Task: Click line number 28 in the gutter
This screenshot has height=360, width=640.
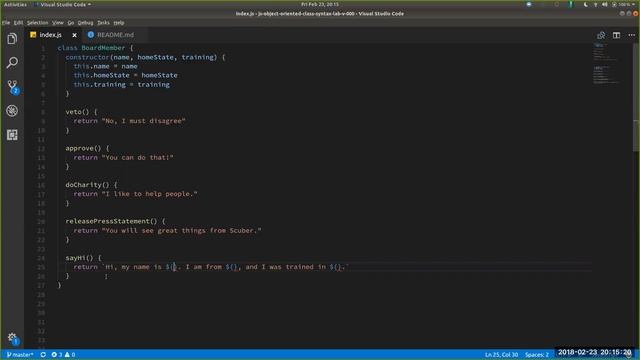Action: [41, 295]
